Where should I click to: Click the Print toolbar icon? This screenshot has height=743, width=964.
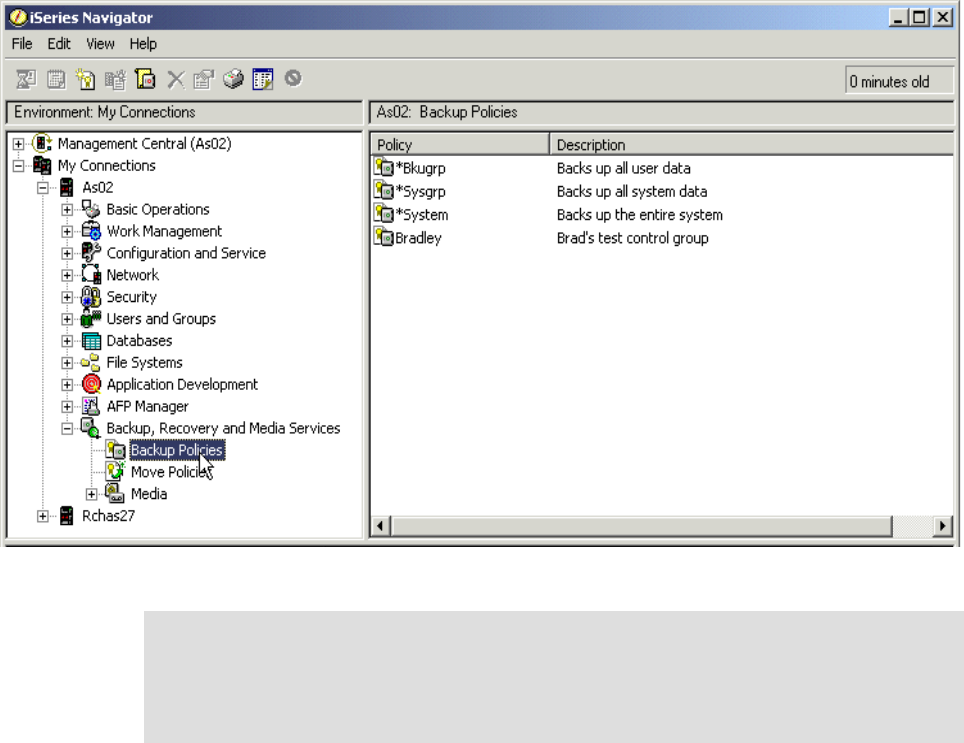point(233,79)
